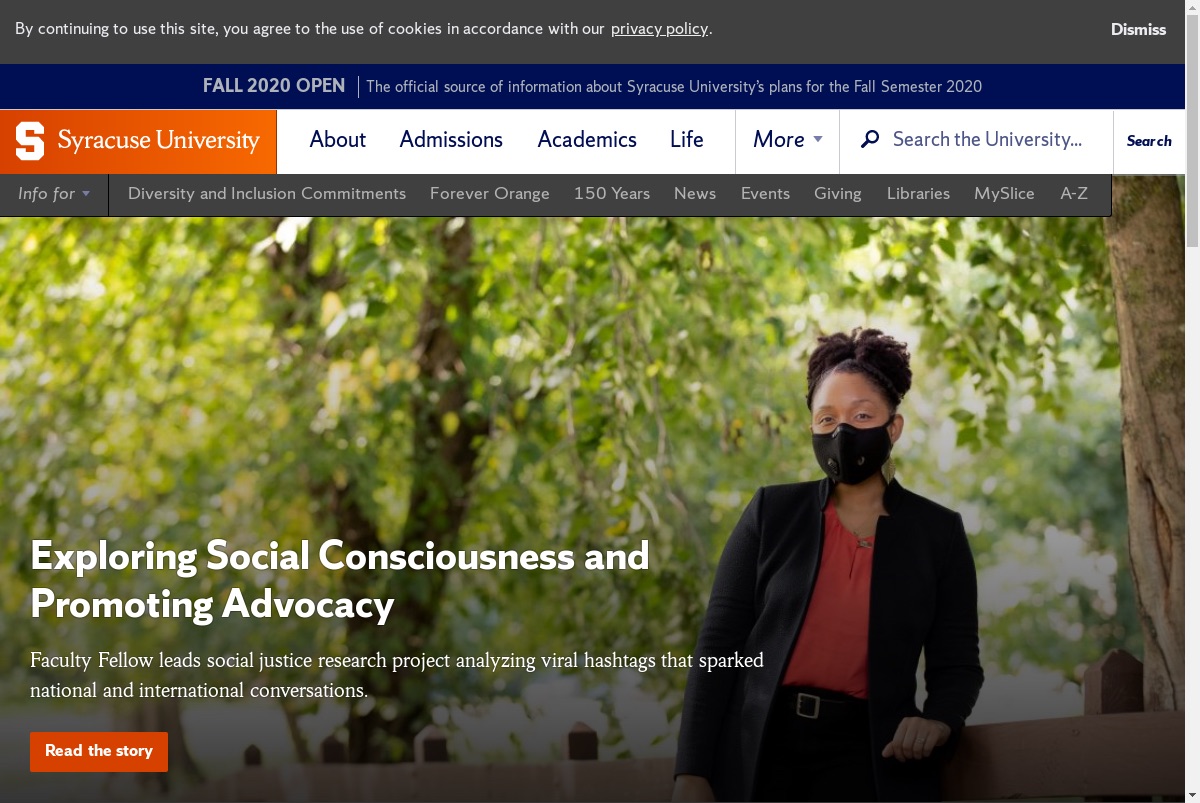Open the Life navigation item
The image size is (1200, 803).
point(686,140)
